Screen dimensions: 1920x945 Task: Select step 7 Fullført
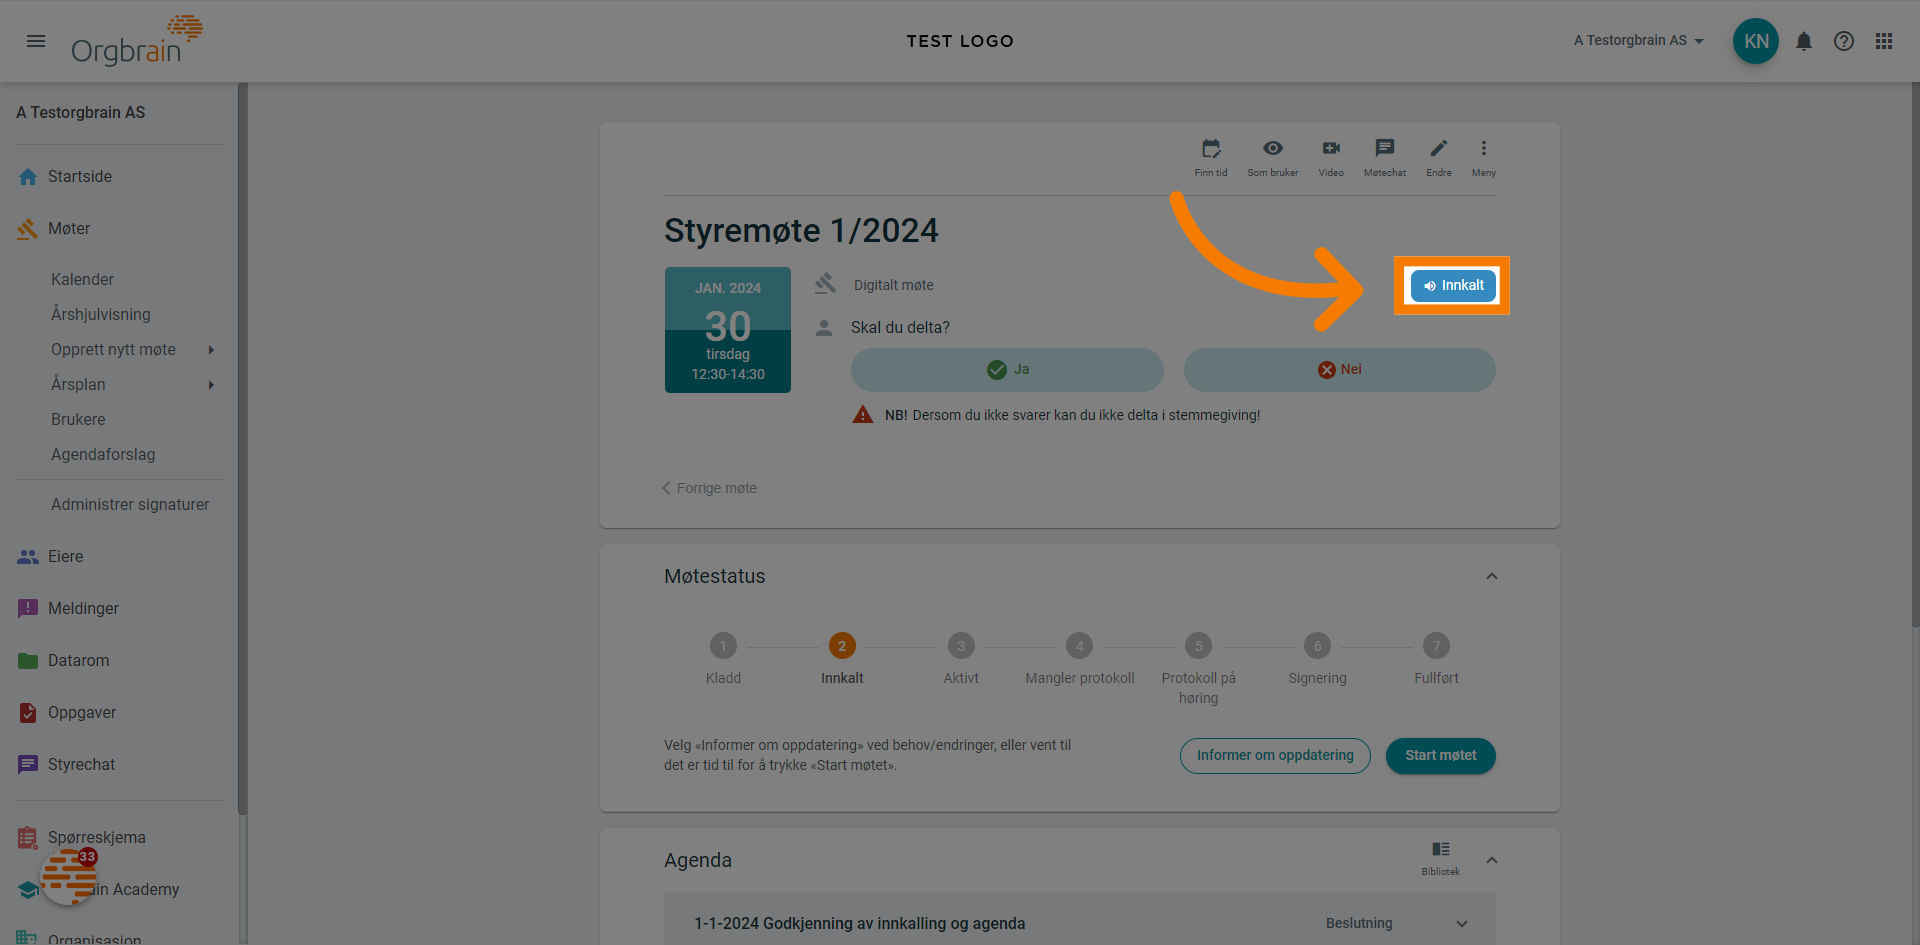(x=1436, y=646)
